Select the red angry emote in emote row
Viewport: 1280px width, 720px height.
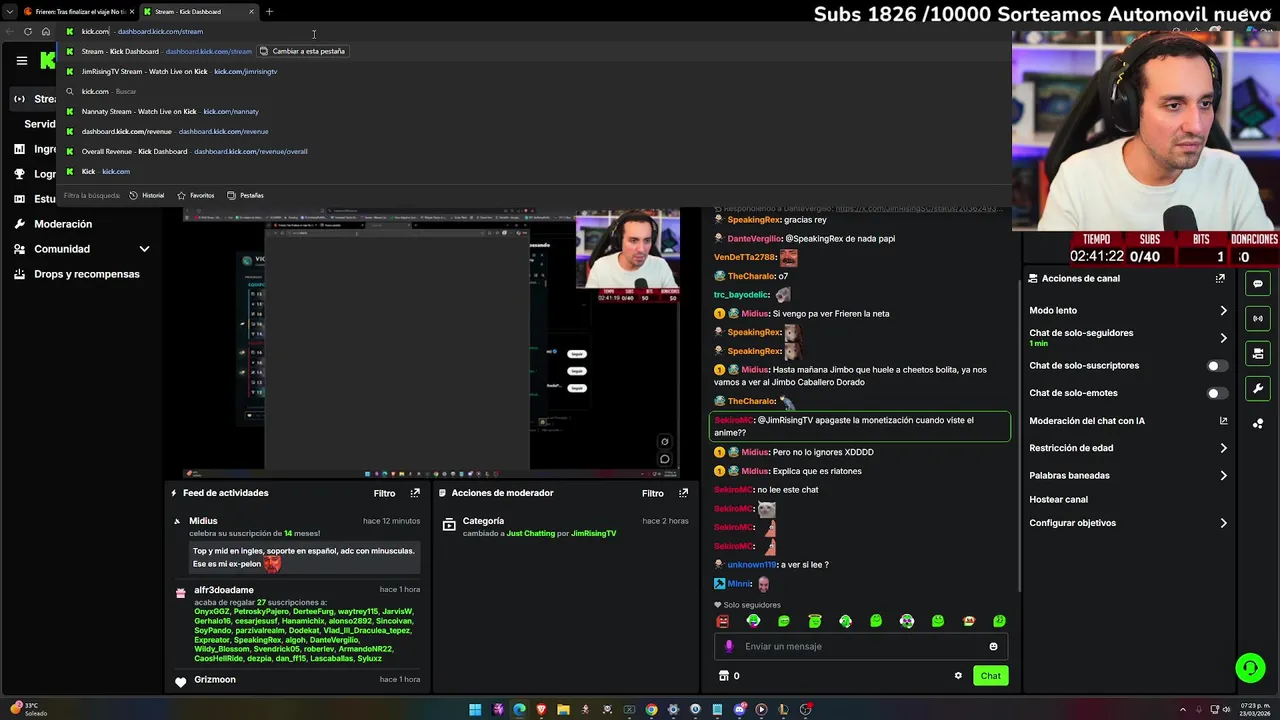(x=722, y=621)
